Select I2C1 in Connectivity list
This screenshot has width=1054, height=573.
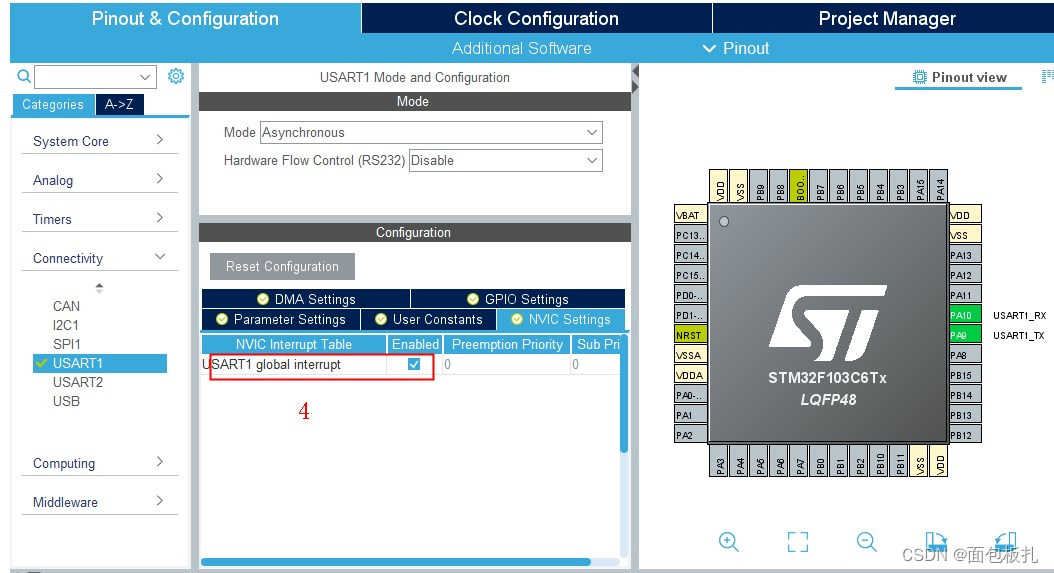click(x=66, y=325)
